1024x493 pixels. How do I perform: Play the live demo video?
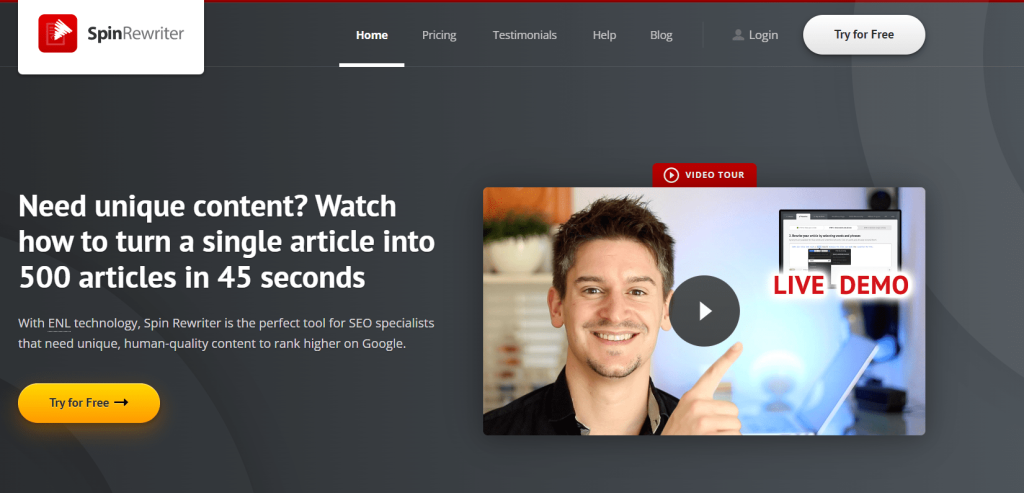[704, 311]
